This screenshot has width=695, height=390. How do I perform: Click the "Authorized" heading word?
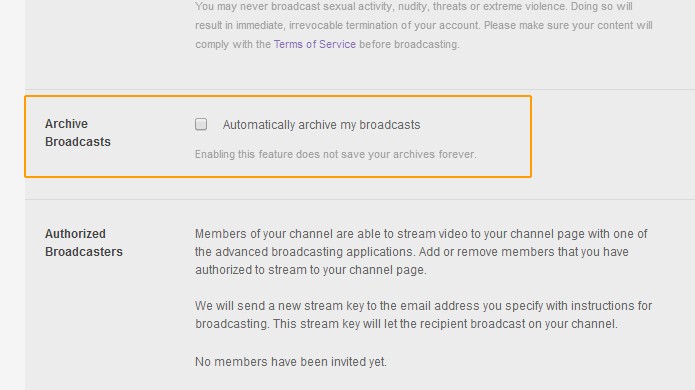click(x=75, y=234)
